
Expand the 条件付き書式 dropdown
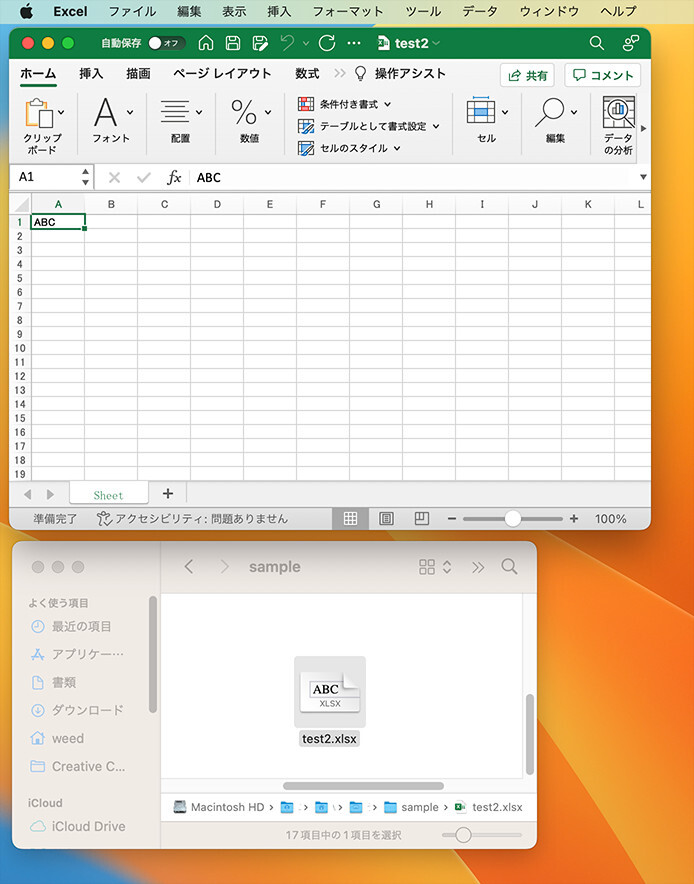click(387, 104)
